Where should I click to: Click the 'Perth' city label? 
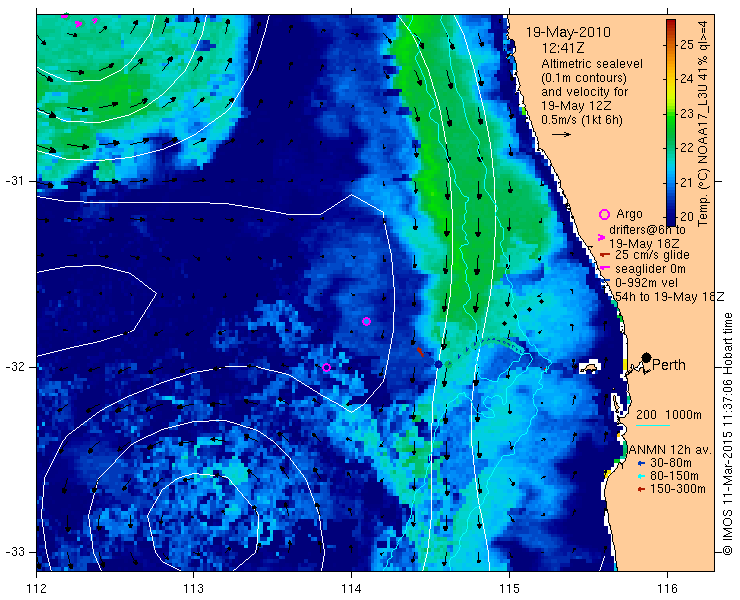click(x=669, y=365)
